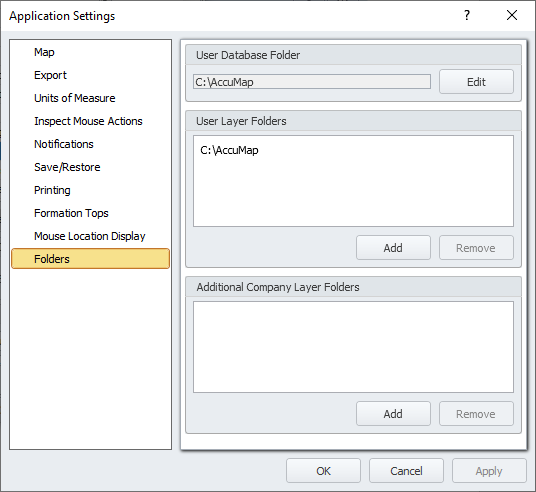Confirm settings with the OK button

click(x=323, y=471)
